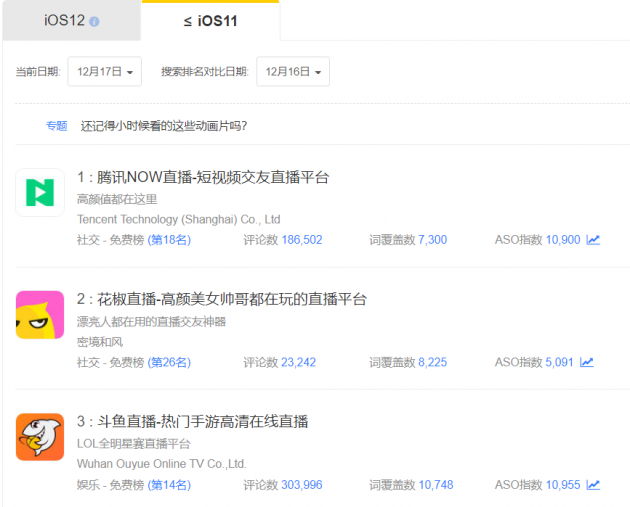View ASO trend chart icon for Huajiao
Viewport: 630px width, 507px height.
pos(586,362)
